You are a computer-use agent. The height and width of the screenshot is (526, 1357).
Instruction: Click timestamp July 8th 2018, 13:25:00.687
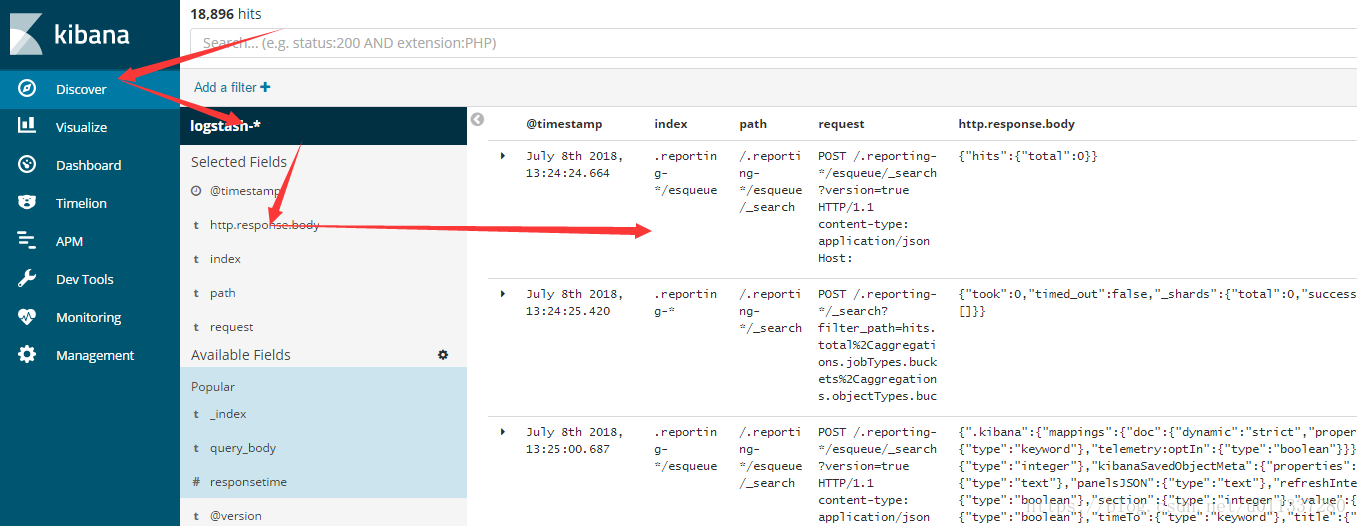pyautogui.click(x=574, y=440)
